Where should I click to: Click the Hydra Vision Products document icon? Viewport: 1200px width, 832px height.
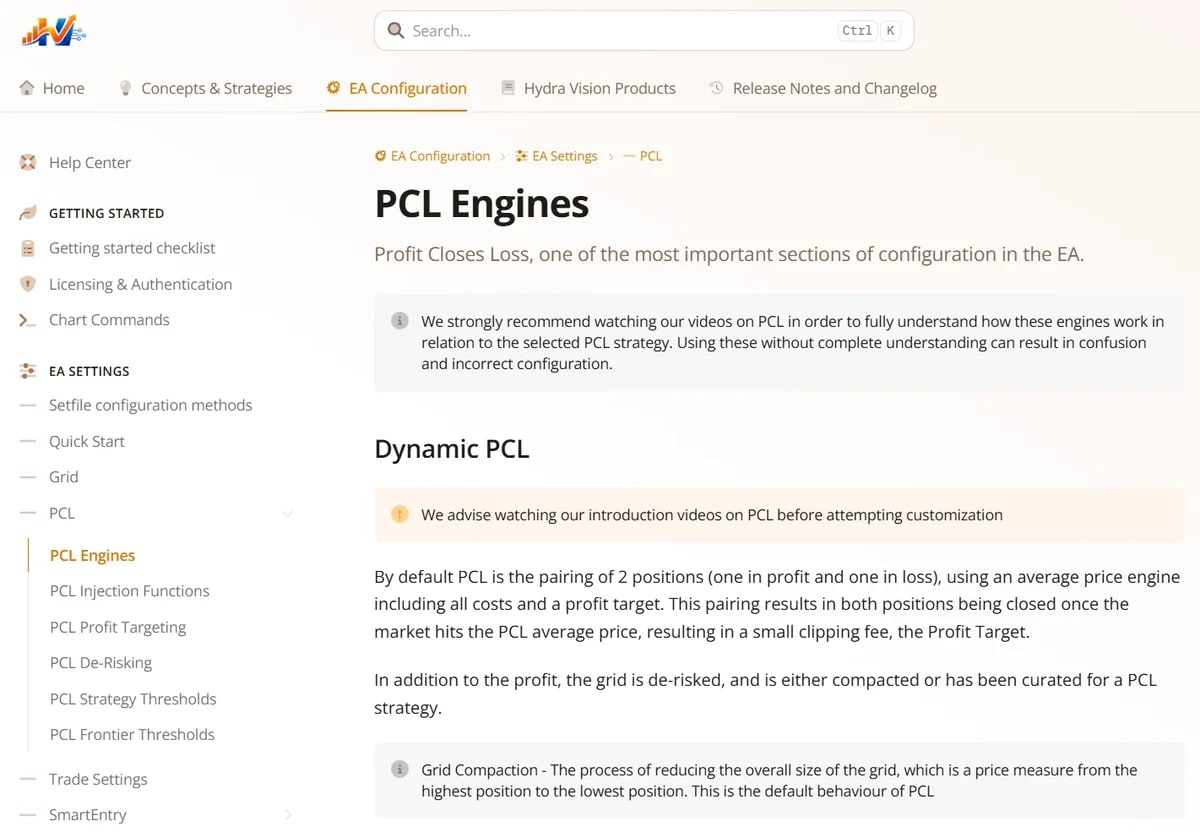(508, 88)
